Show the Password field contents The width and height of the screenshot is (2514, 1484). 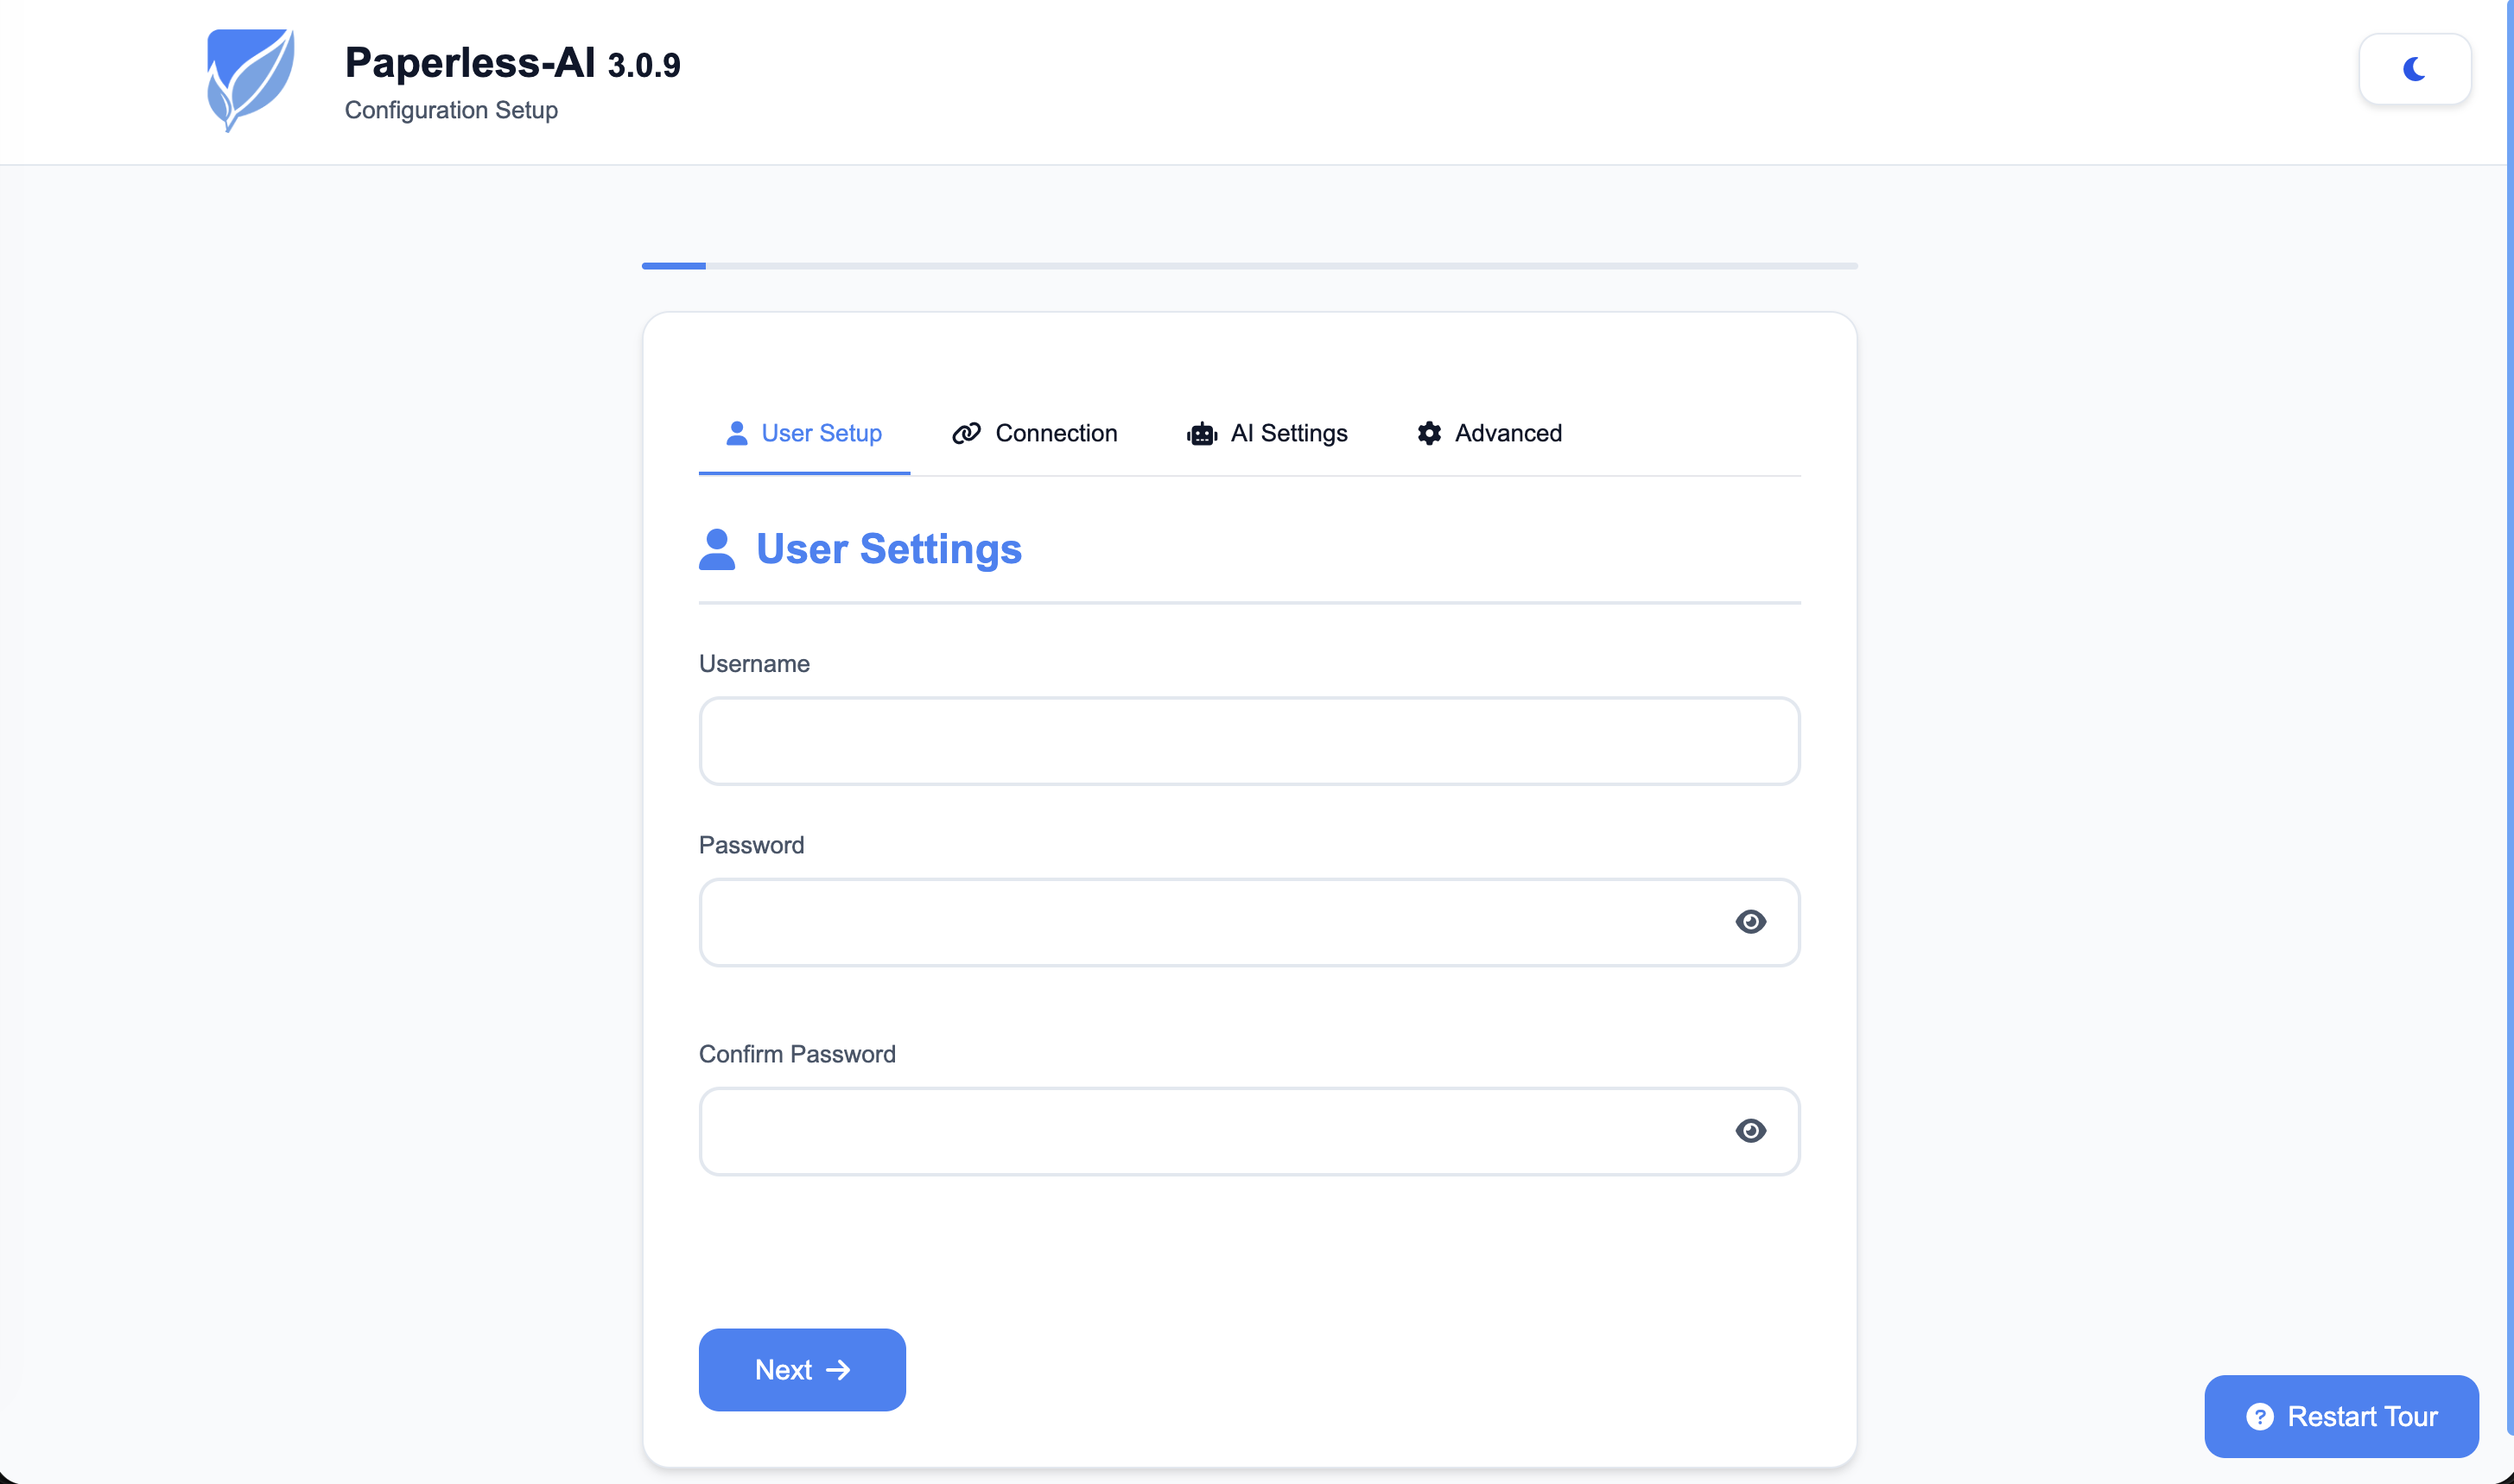point(1751,922)
